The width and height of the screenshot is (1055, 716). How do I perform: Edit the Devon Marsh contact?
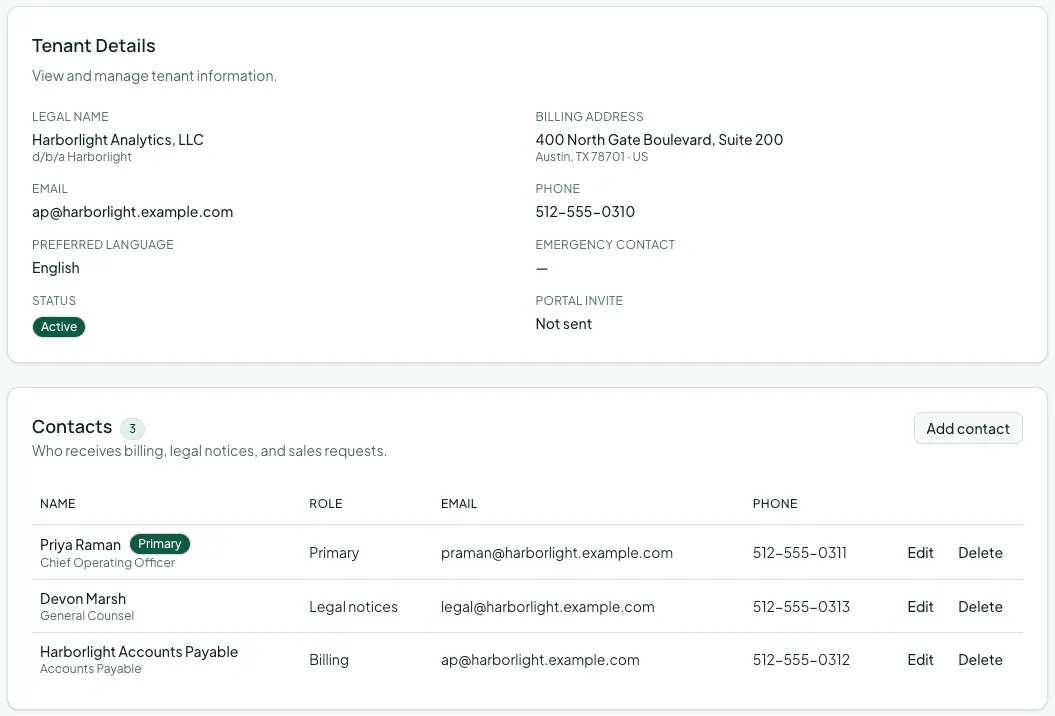[x=920, y=607]
